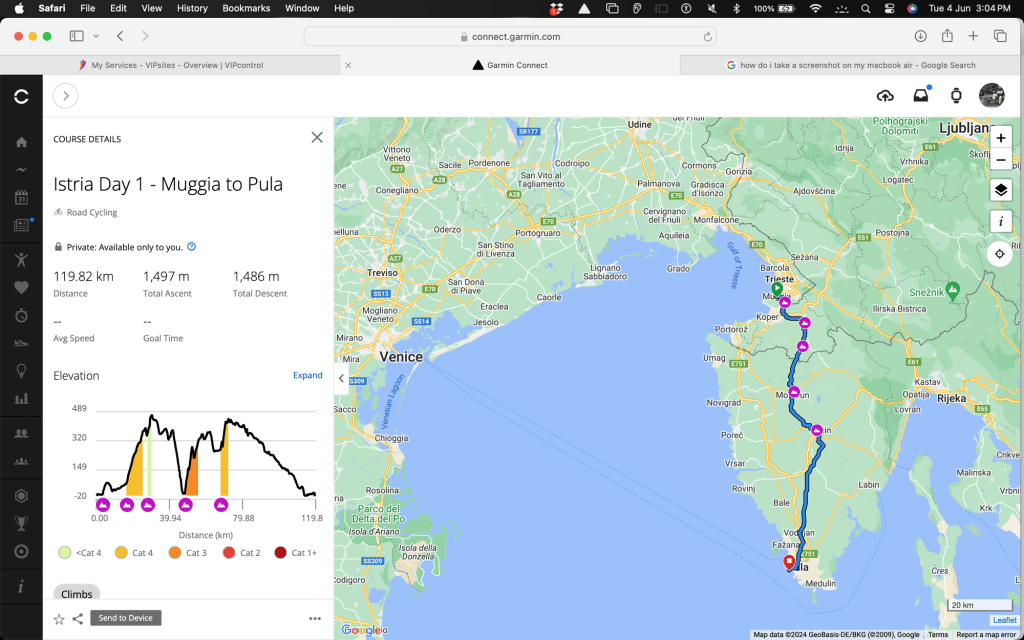1024x640 pixels.
Task: Click the Send to Device button
Action: (126, 618)
